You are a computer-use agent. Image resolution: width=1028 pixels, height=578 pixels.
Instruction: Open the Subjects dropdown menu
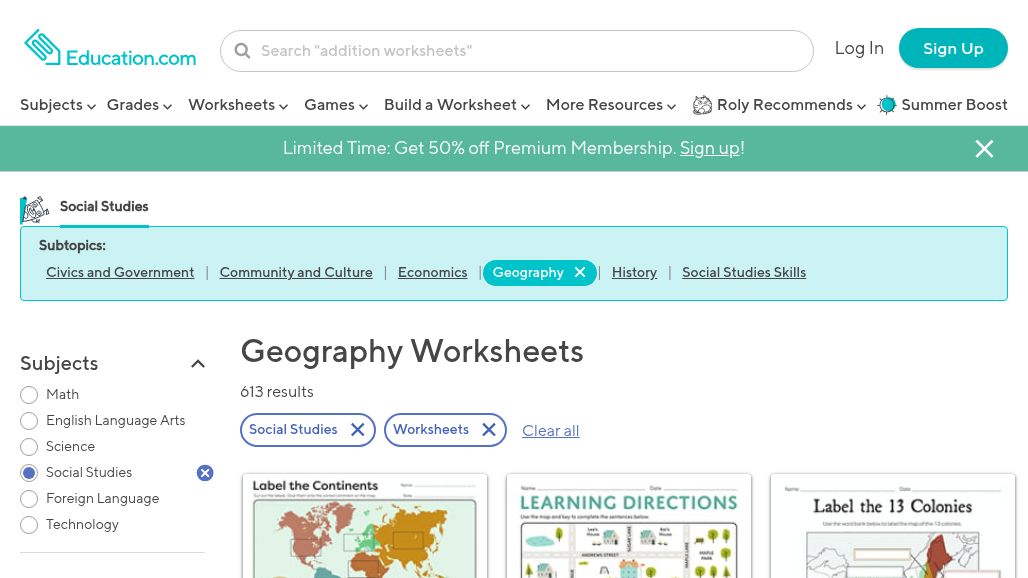pyautogui.click(x=58, y=105)
